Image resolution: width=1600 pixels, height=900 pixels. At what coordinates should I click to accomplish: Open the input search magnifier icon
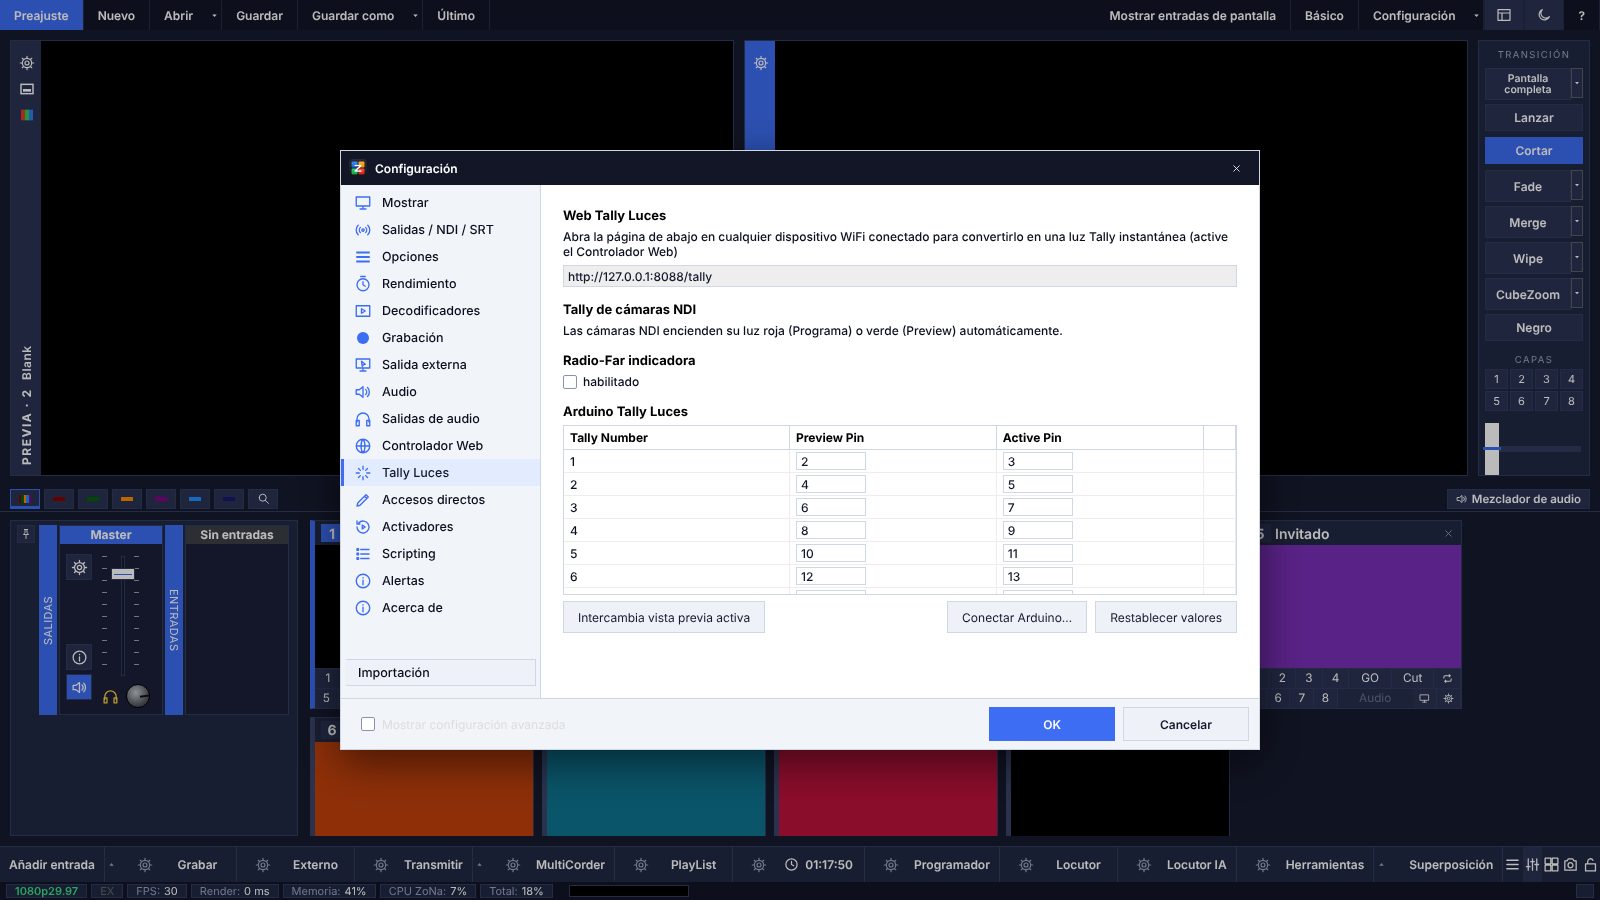(x=263, y=498)
